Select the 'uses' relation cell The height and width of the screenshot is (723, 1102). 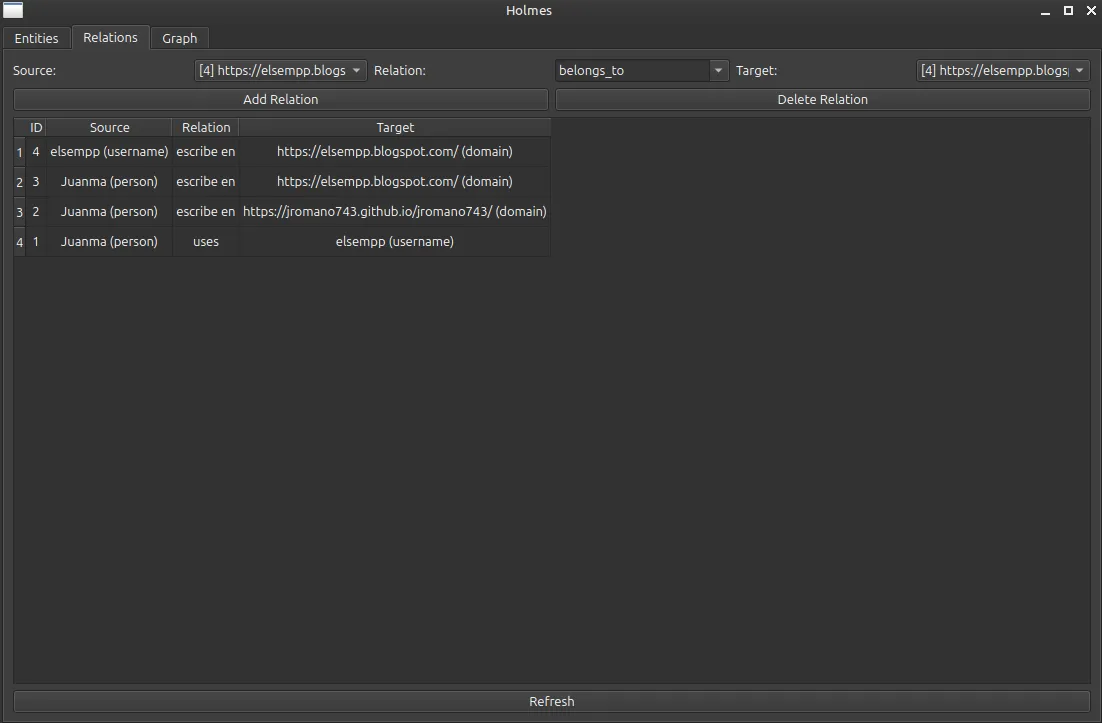coord(206,242)
